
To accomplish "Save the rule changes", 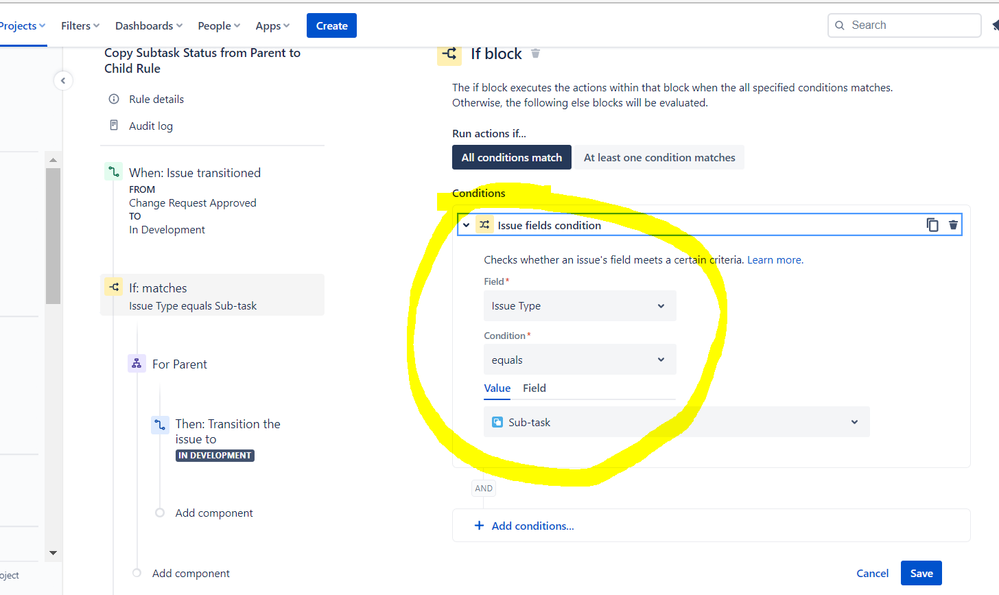I will coord(921,573).
